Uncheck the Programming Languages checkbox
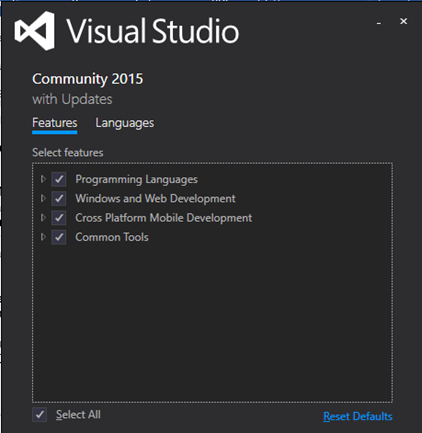The height and width of the screenshot is (433, 422). tap(59, 179)
